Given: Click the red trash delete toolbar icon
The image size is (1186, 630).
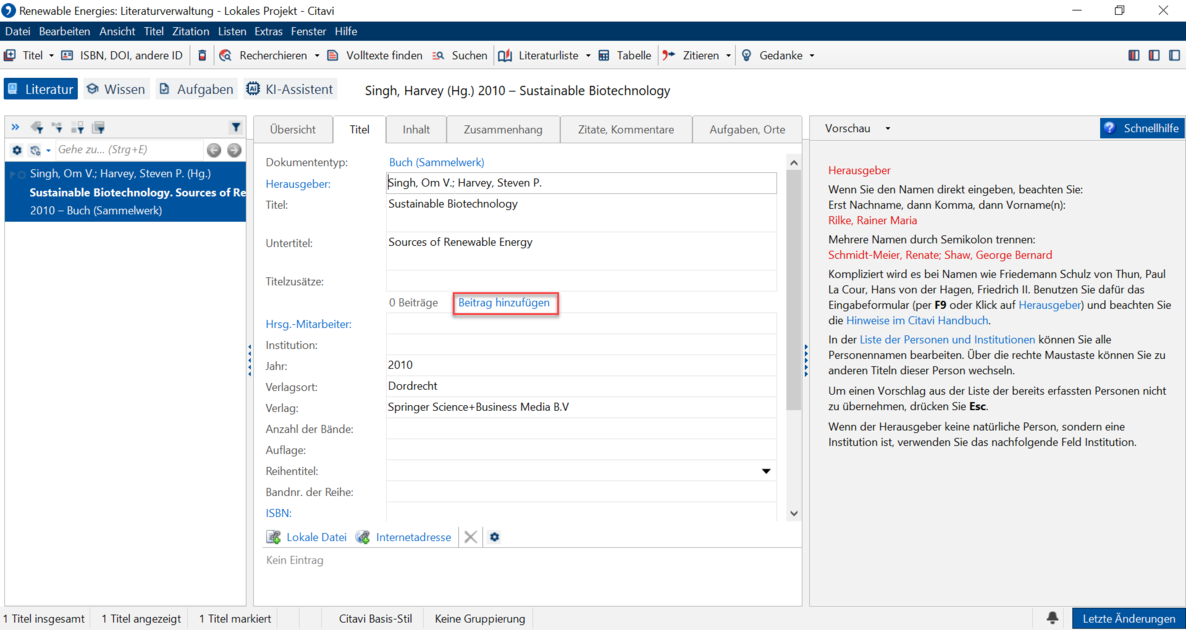Looking at the screenshot, I should pyautogui.click(x=201, y=55).
